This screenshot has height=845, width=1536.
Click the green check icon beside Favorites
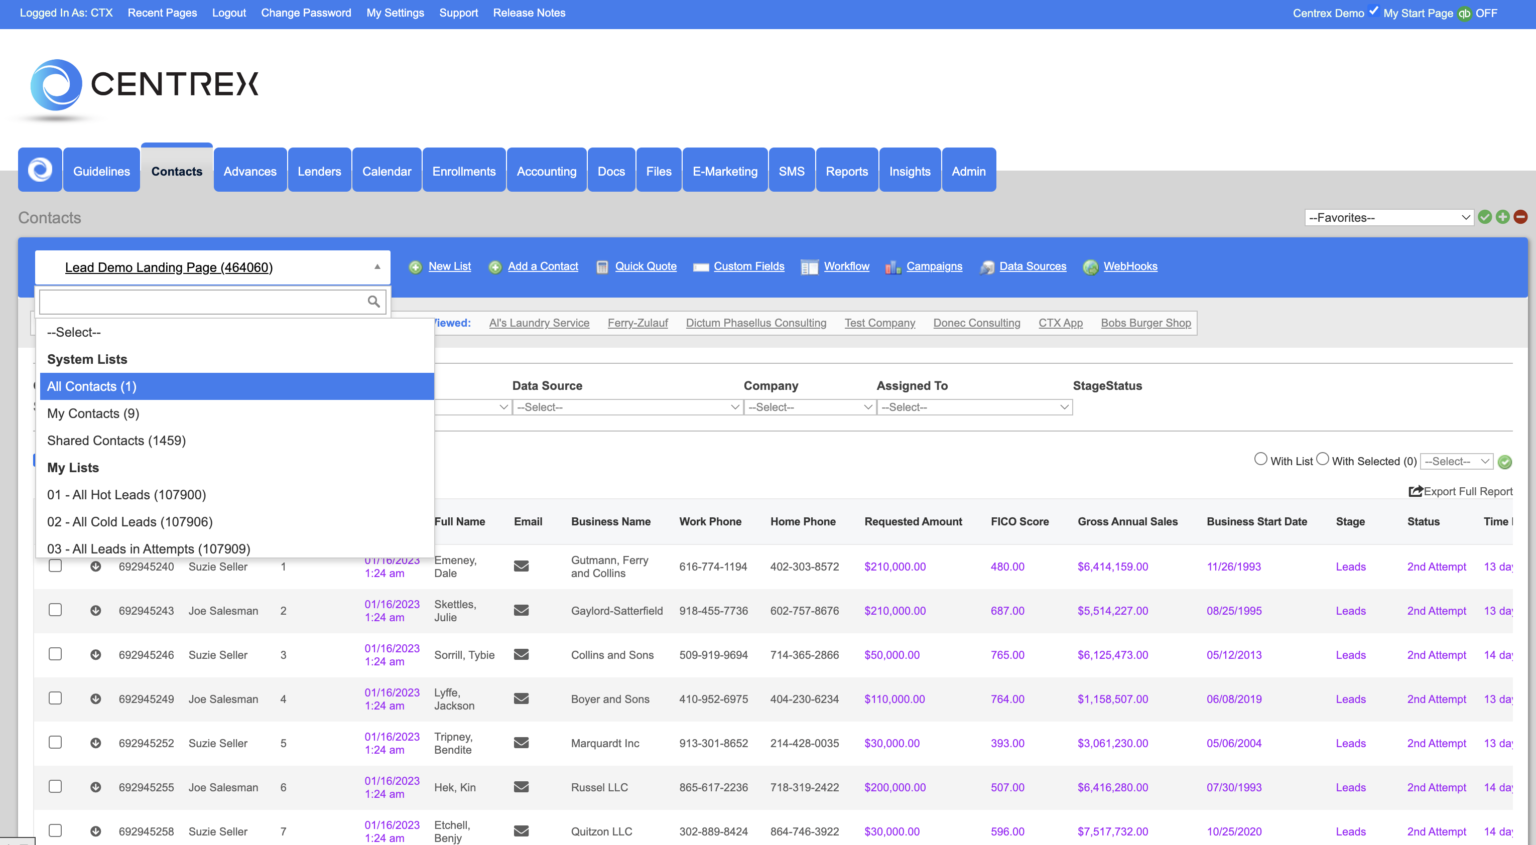1485,217
